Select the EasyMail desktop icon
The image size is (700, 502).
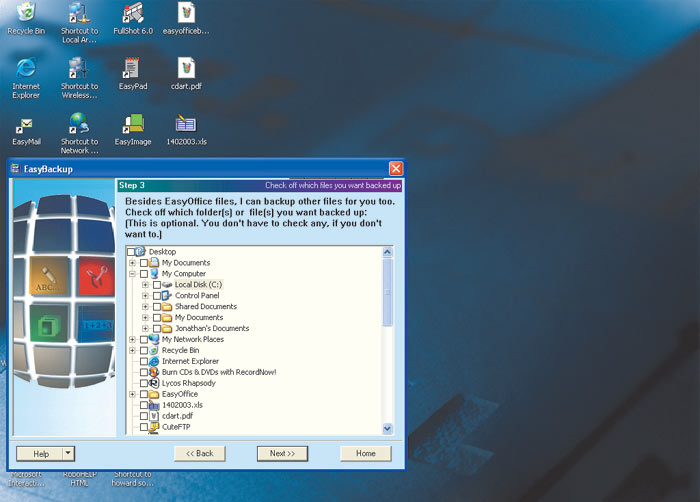(26, 125)
